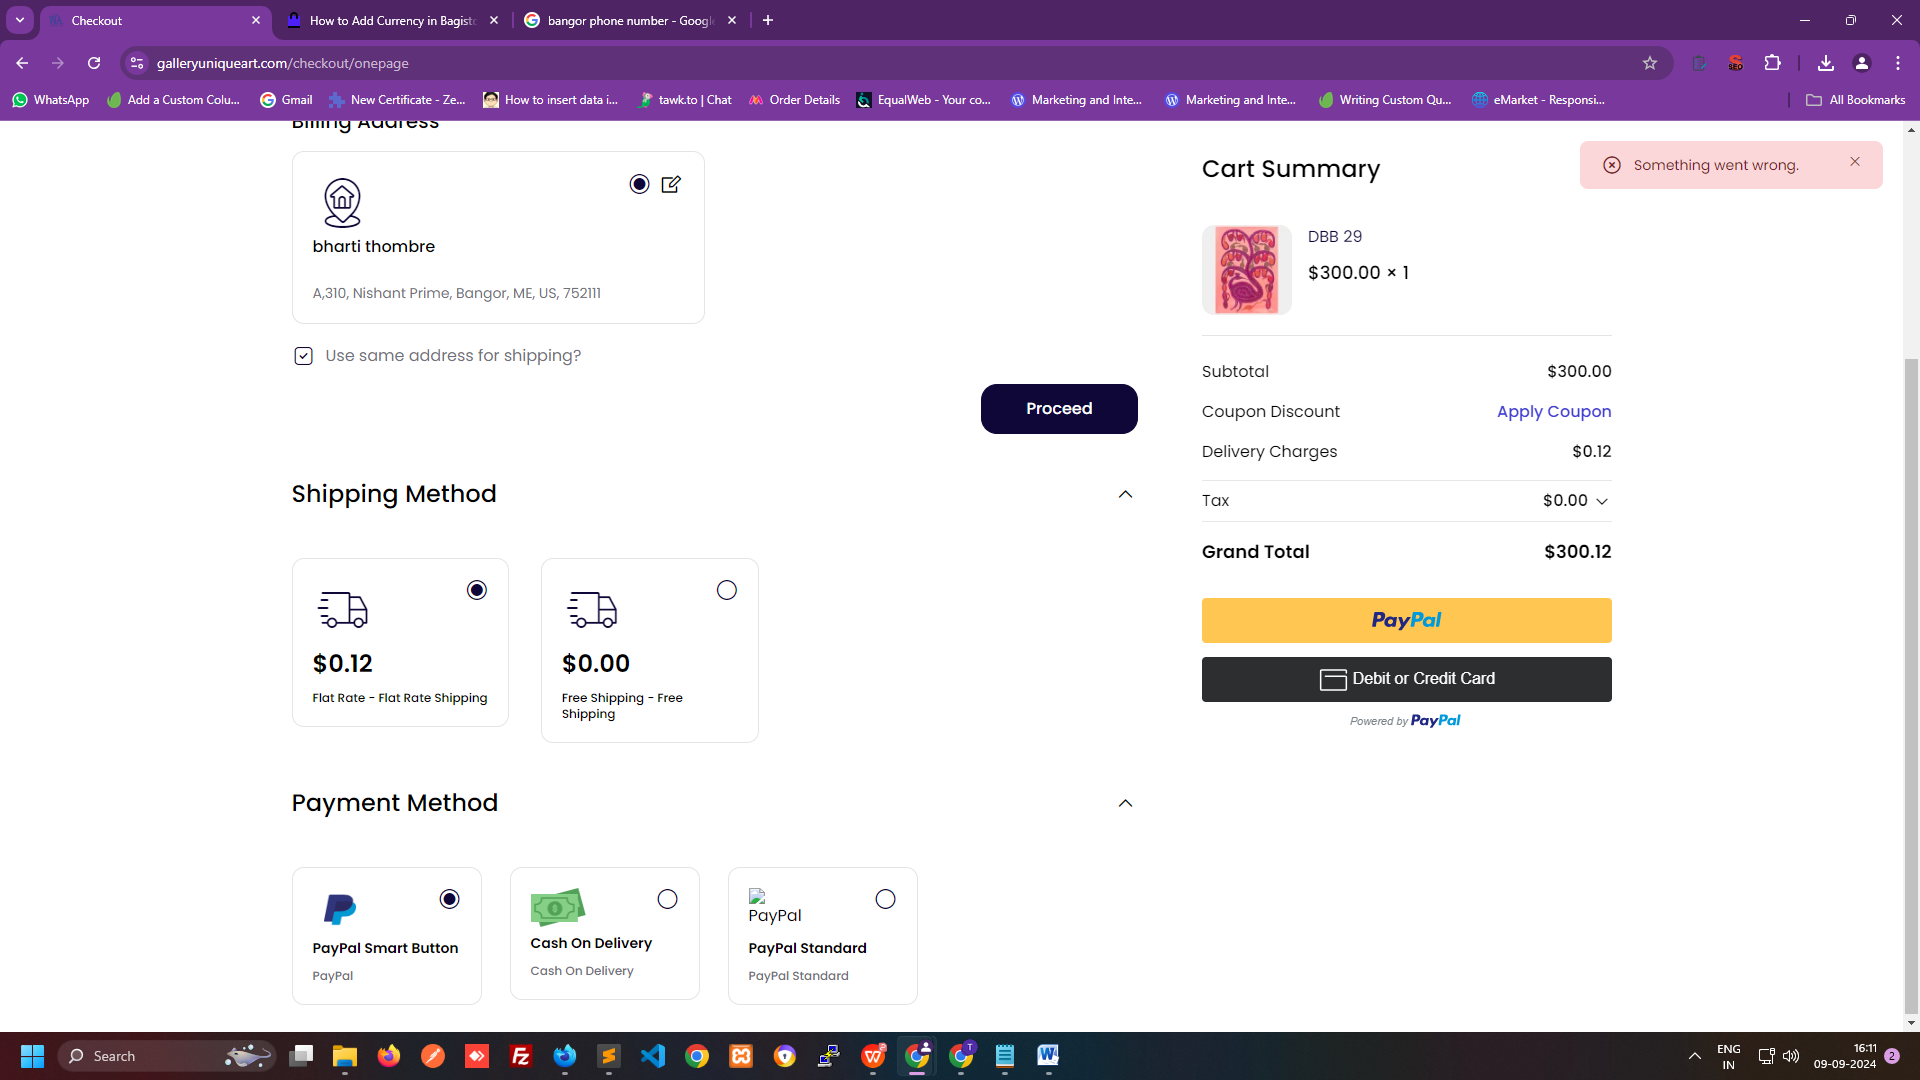Pay with Debit or Credit Card button
1920x1080 pixels.
(x=1406, y=679)
